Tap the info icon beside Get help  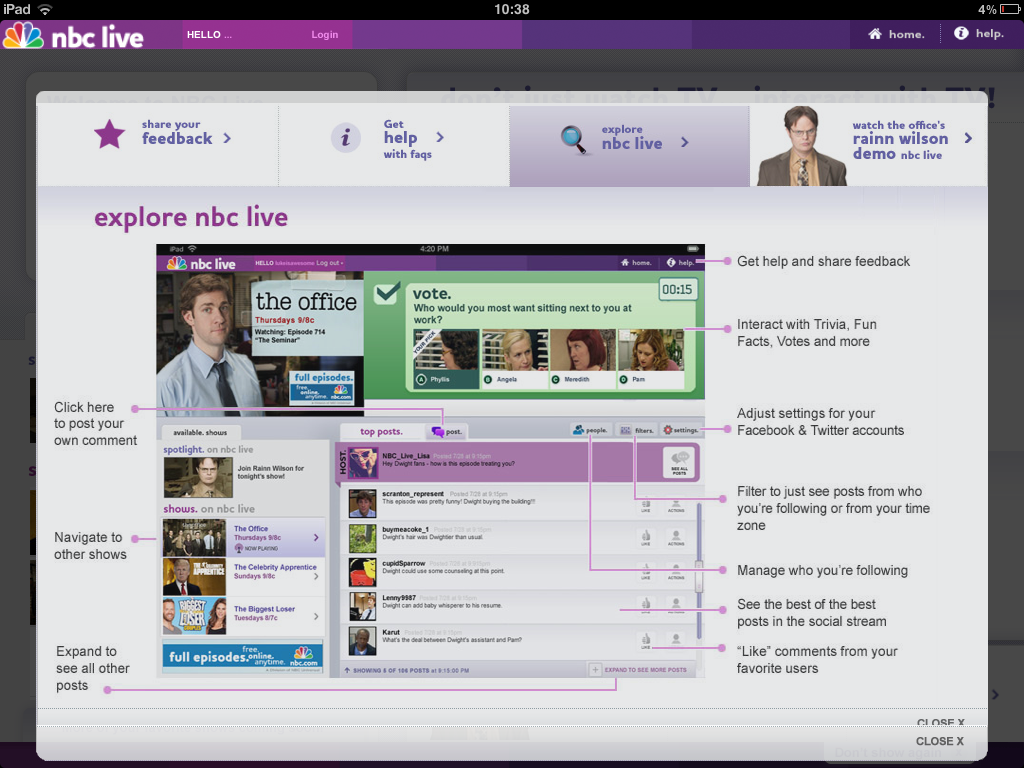click(346, 138)
